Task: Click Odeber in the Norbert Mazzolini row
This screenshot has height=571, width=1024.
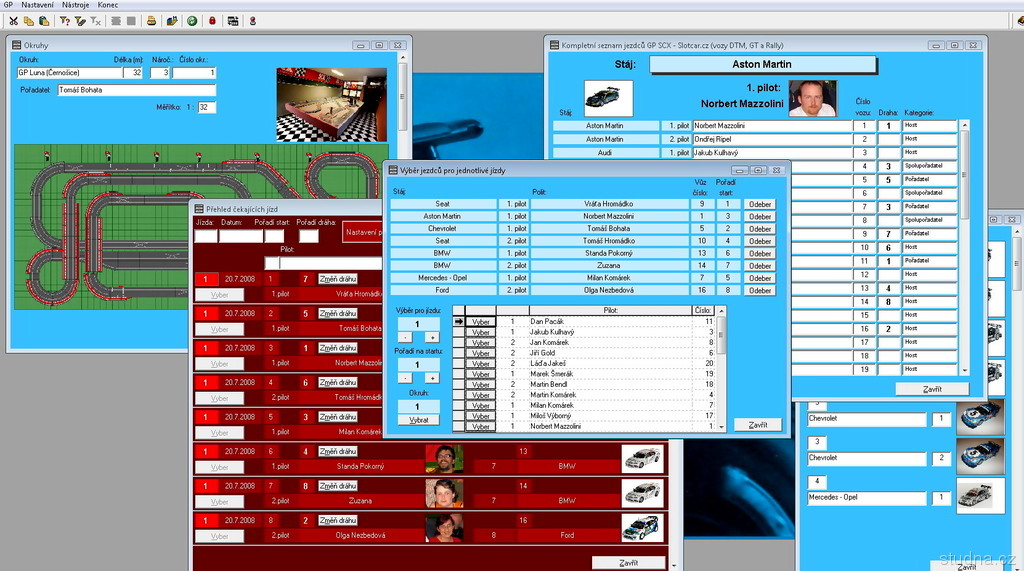Action: click(760, 217)
